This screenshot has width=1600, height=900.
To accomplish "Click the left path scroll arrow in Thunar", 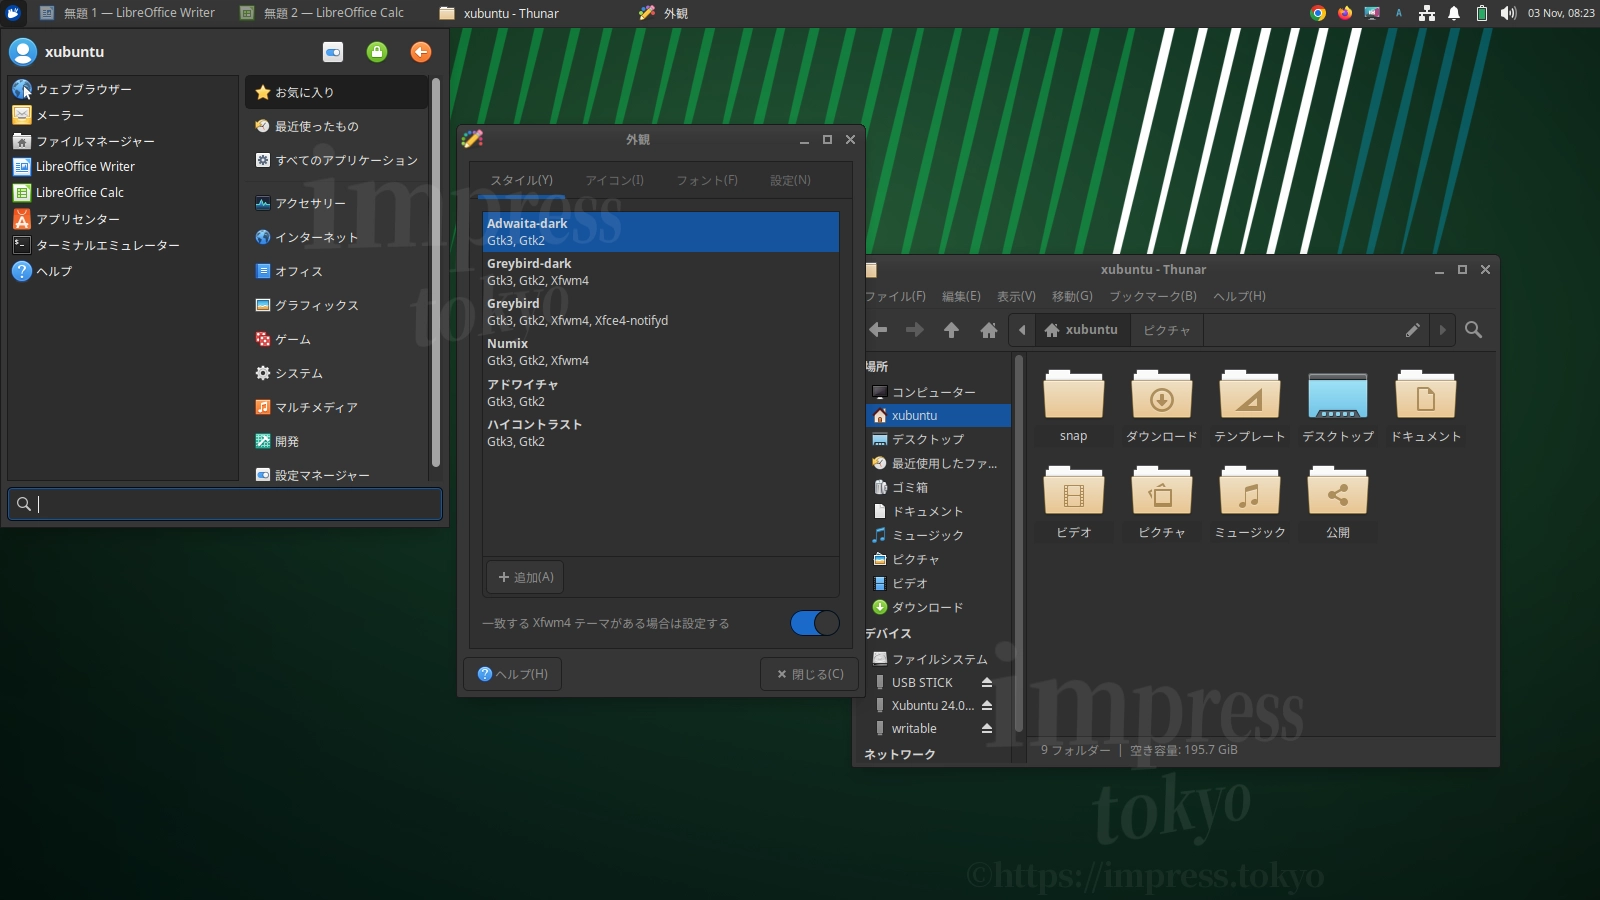I will coord(1022,330).
